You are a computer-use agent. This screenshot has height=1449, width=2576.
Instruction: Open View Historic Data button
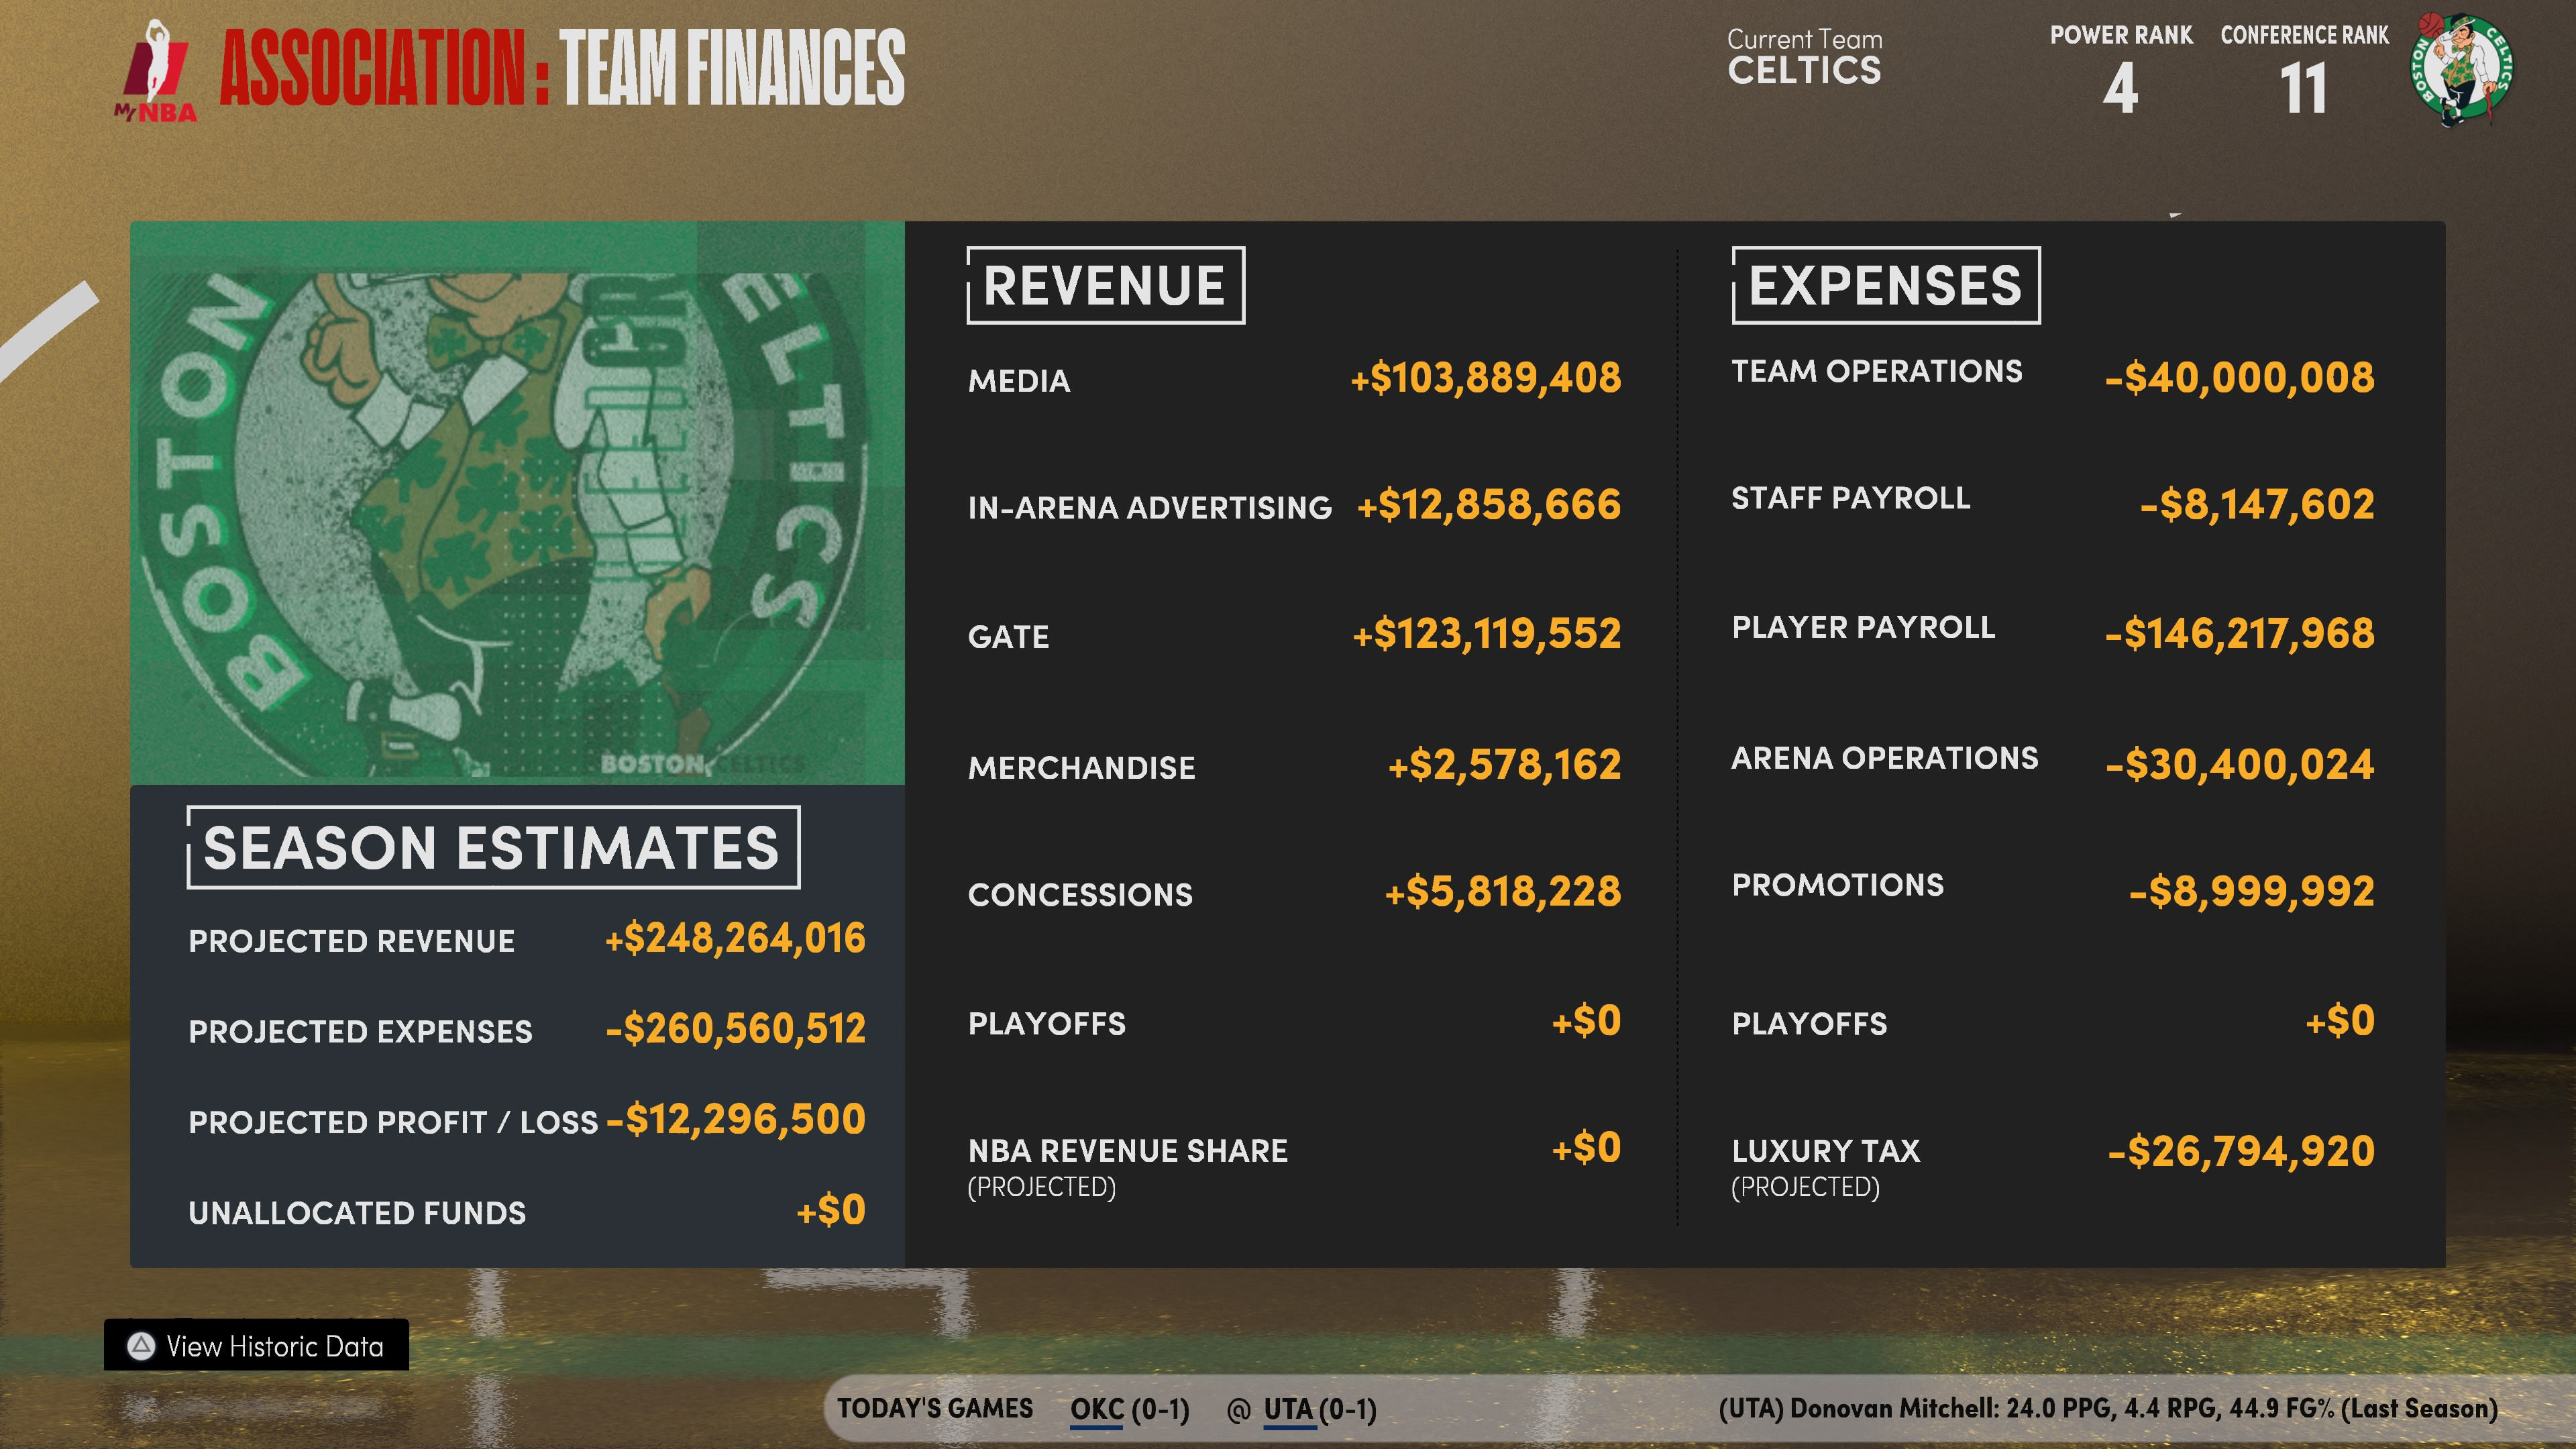pyautogui.click(x=257, y=1345)
